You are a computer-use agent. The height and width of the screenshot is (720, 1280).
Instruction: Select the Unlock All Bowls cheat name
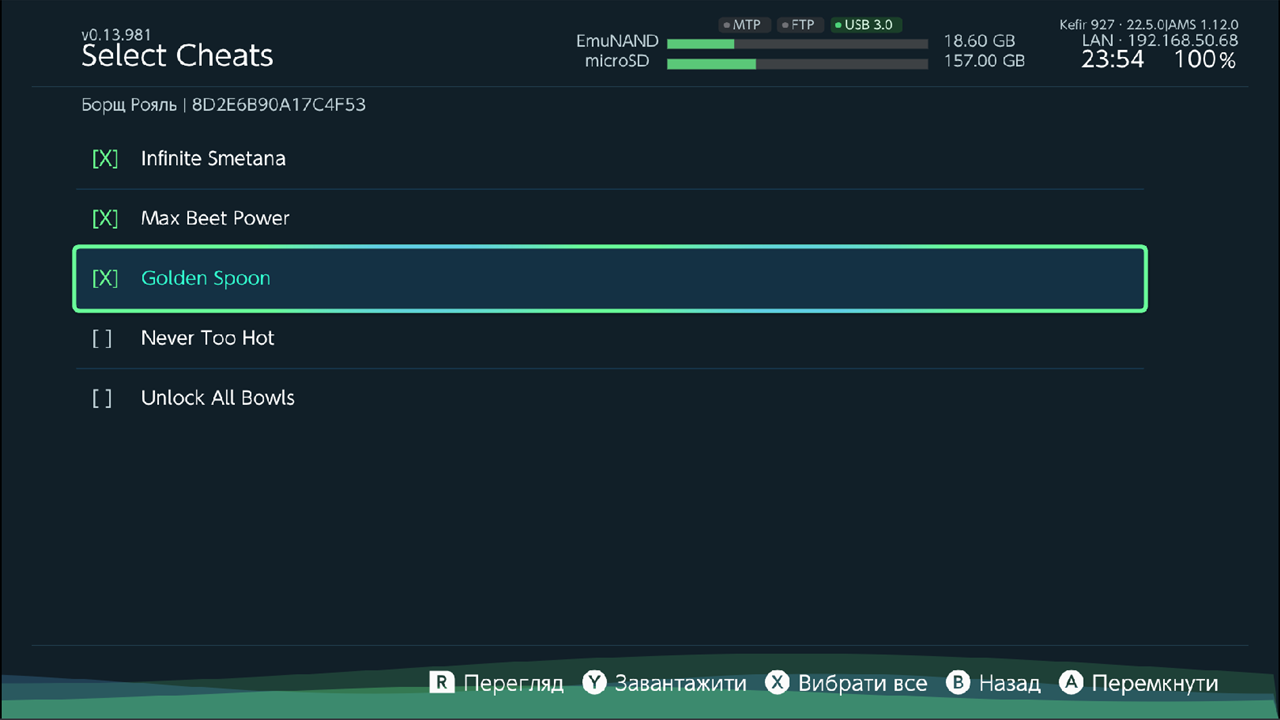(218, 399)
